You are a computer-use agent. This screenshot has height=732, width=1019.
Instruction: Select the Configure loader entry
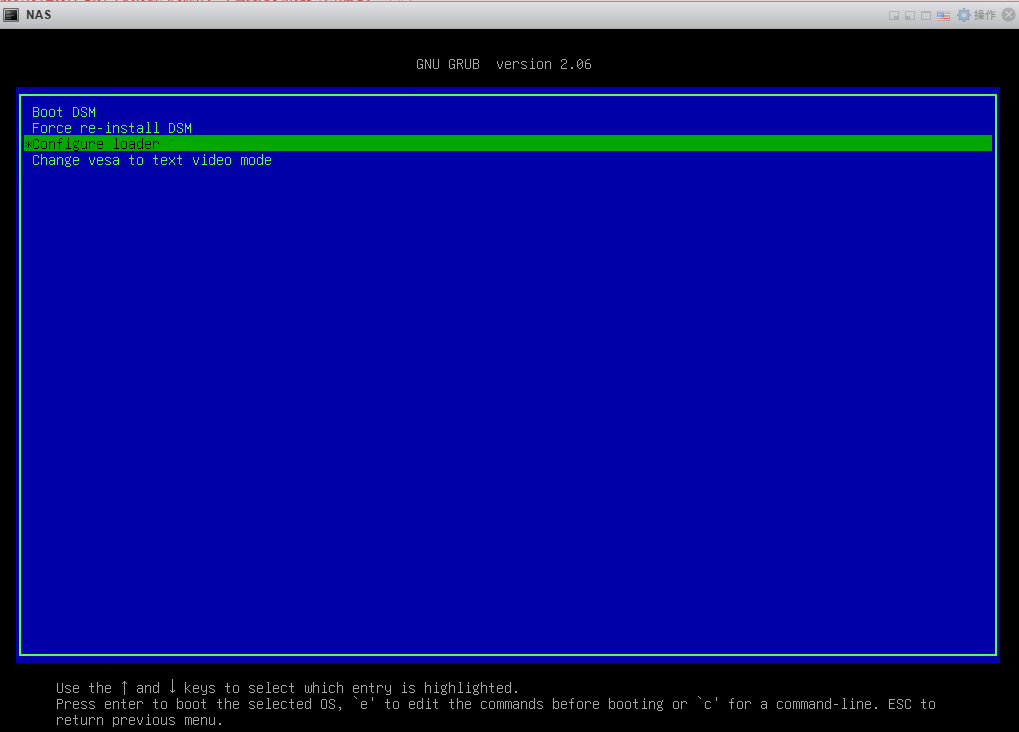tap(508, 144)
